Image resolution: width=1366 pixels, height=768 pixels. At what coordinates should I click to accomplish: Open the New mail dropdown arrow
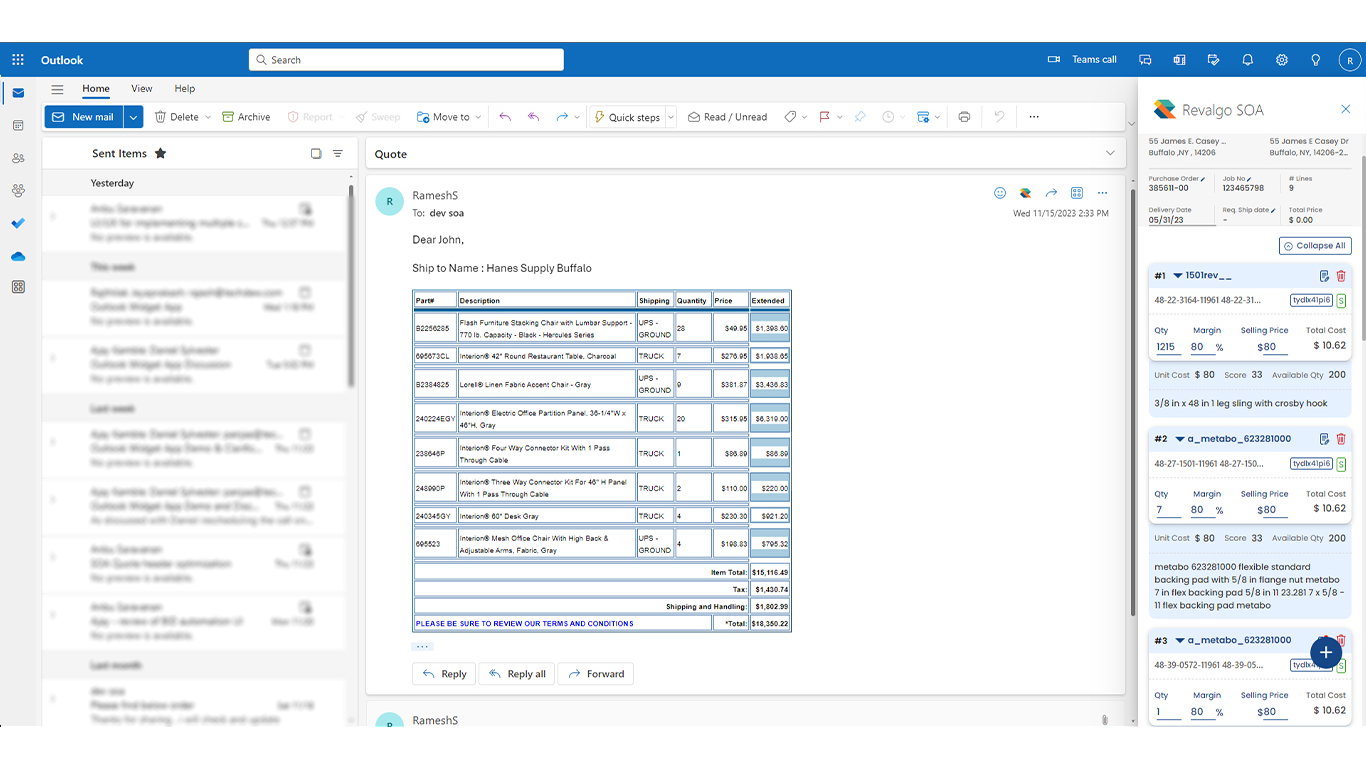pyautogui.click(x=133, y=117)
